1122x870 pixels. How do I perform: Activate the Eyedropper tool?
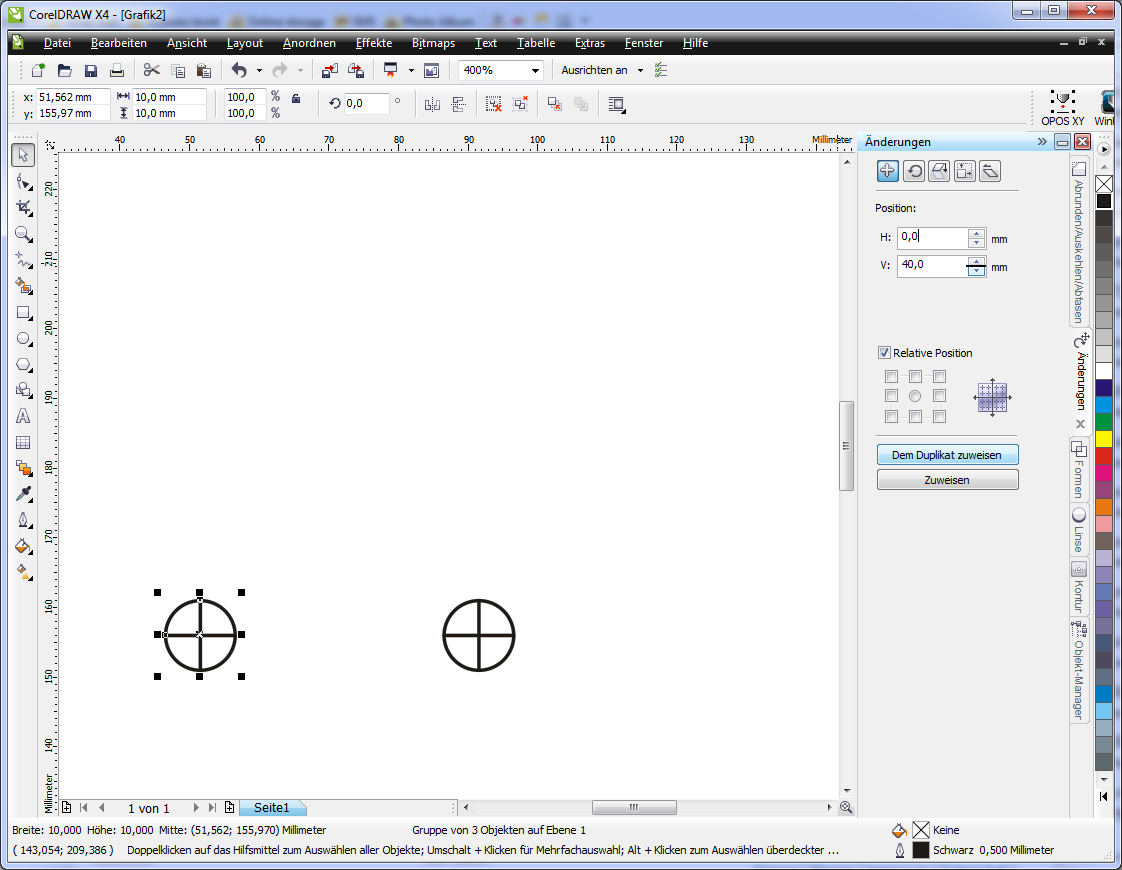(x=24, y=494)
